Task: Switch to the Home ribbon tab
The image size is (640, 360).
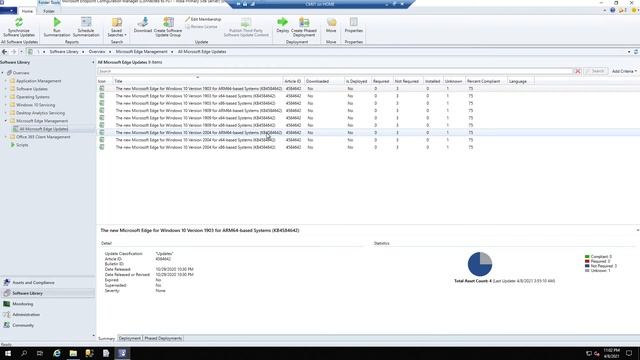Action: 27,11
